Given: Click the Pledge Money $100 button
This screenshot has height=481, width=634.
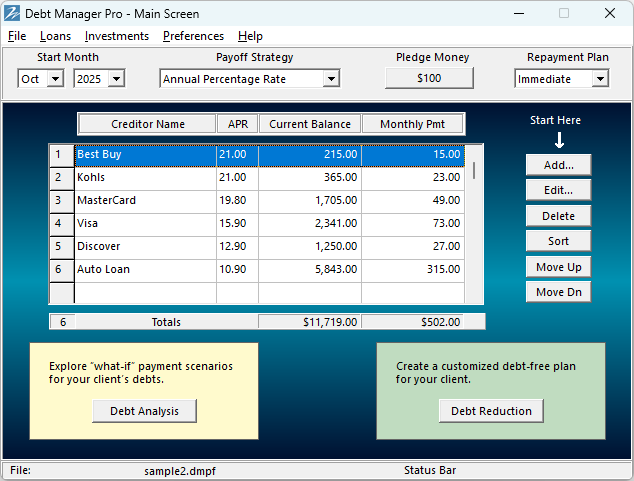Looking at the screenshot, I should (x=429, y=78).
